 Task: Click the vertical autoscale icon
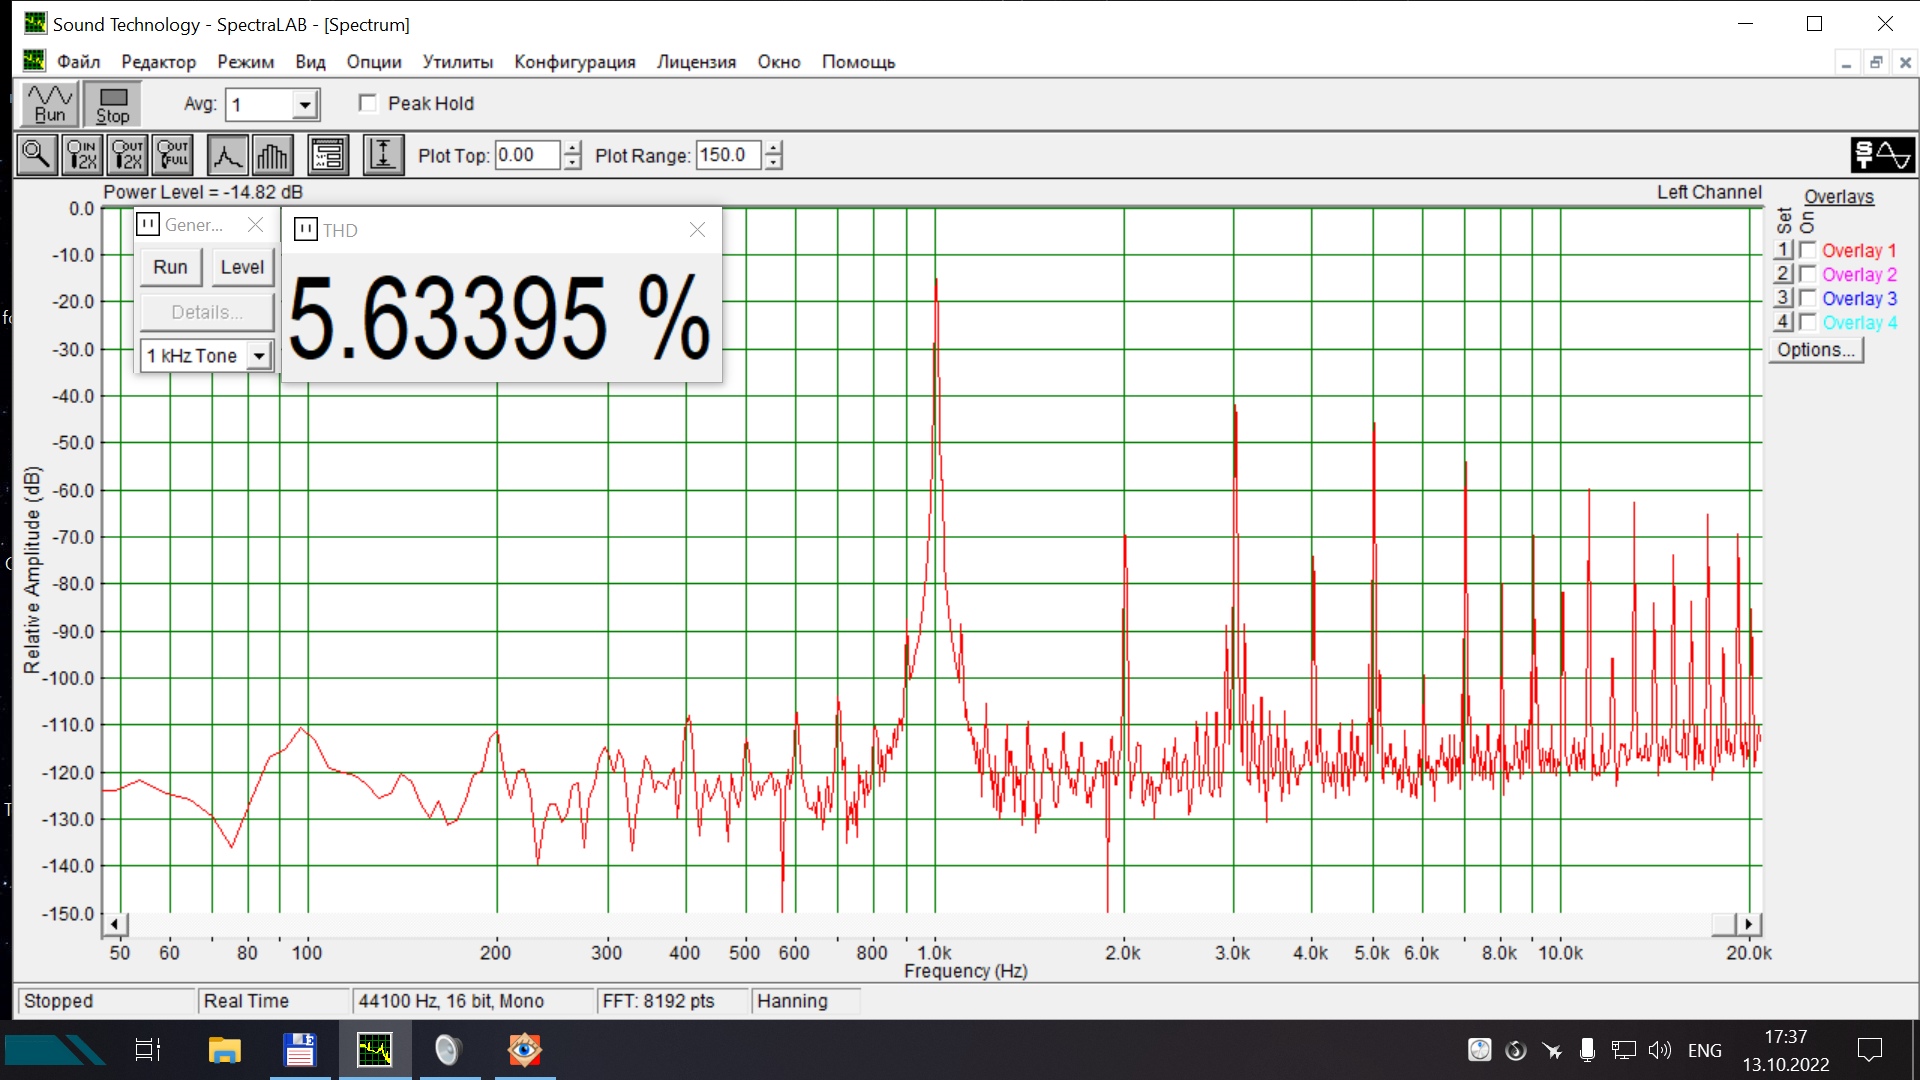pyautogui.click(x=383, y=155)
